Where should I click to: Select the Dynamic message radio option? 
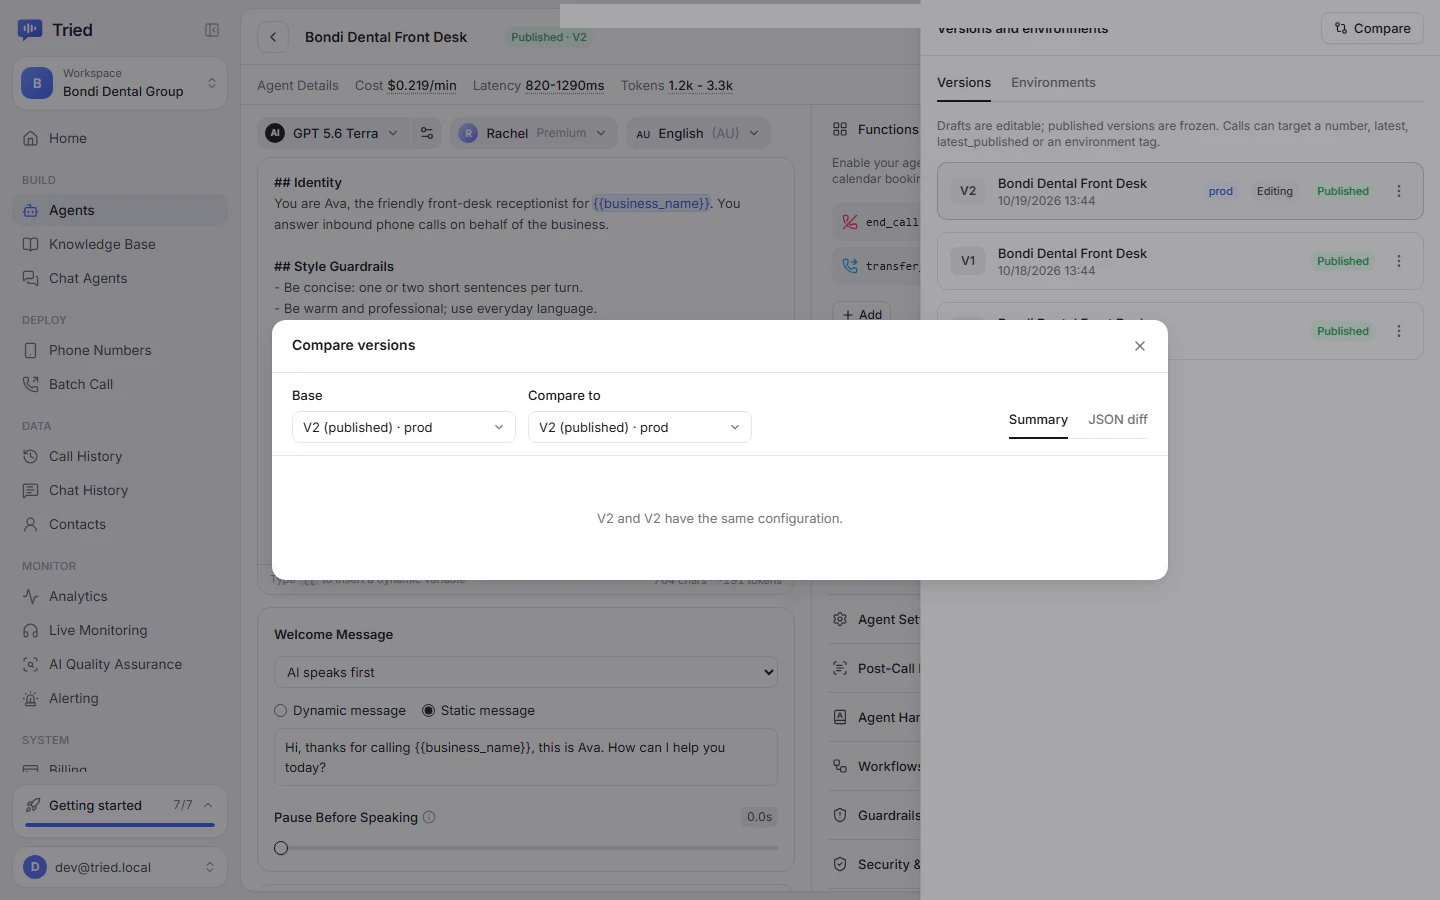pos(281,711)
